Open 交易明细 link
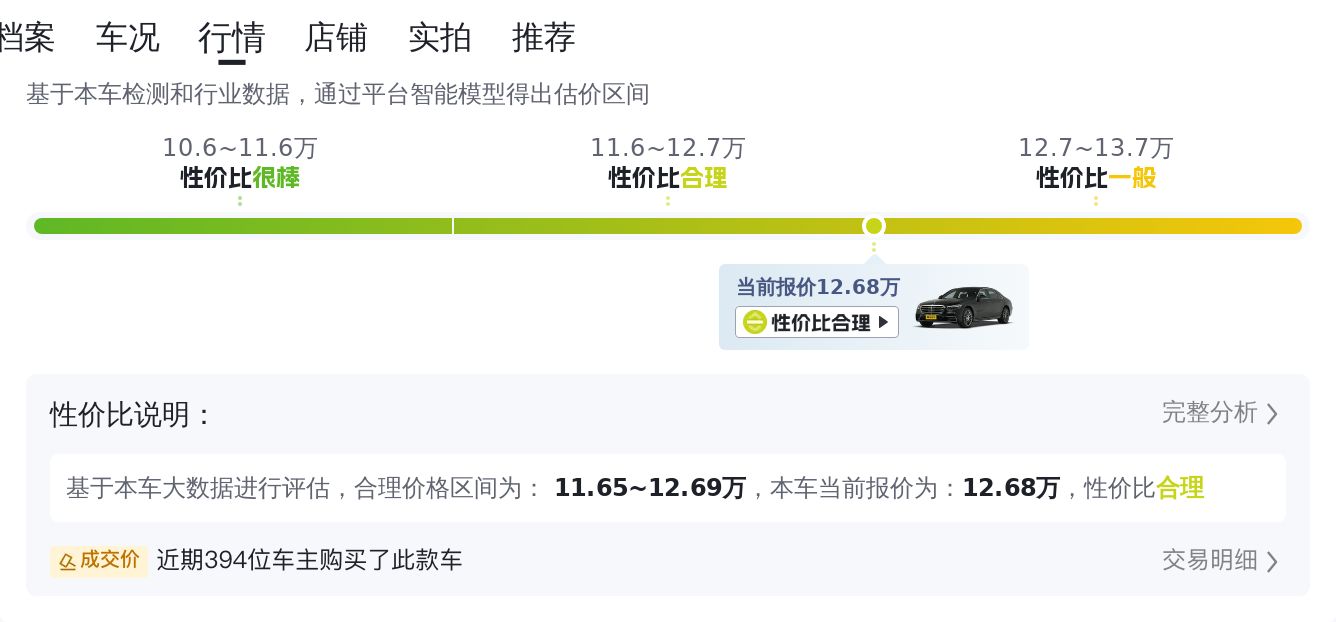The image size is (1336, 622). tap(1209, 560)
